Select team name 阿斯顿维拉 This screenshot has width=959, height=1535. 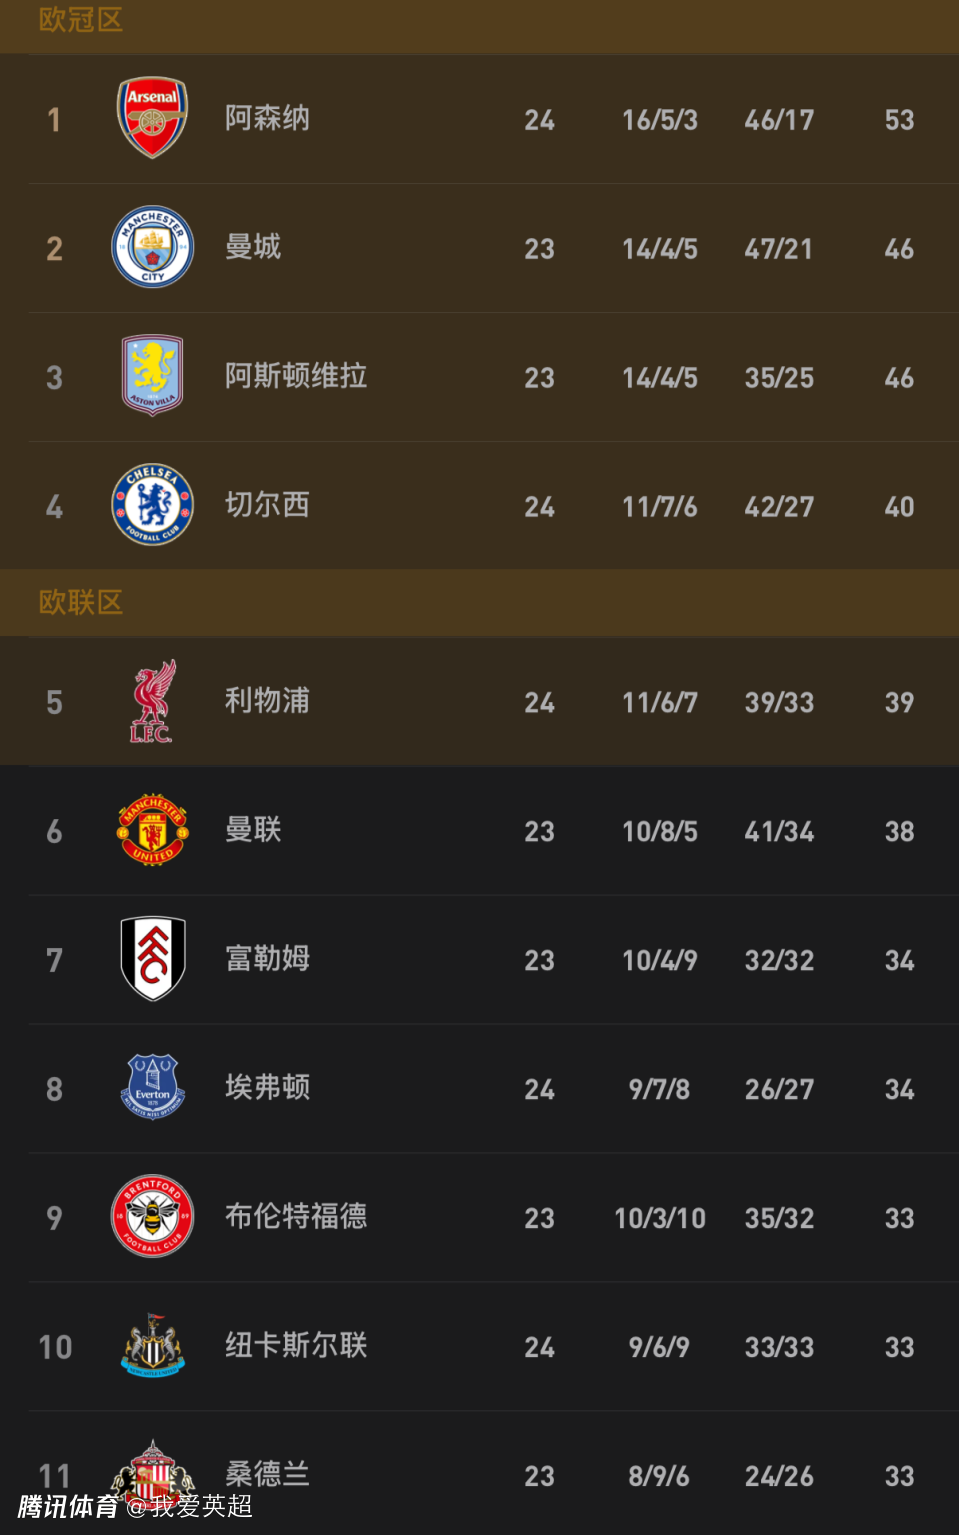click(x=296, y=376)
